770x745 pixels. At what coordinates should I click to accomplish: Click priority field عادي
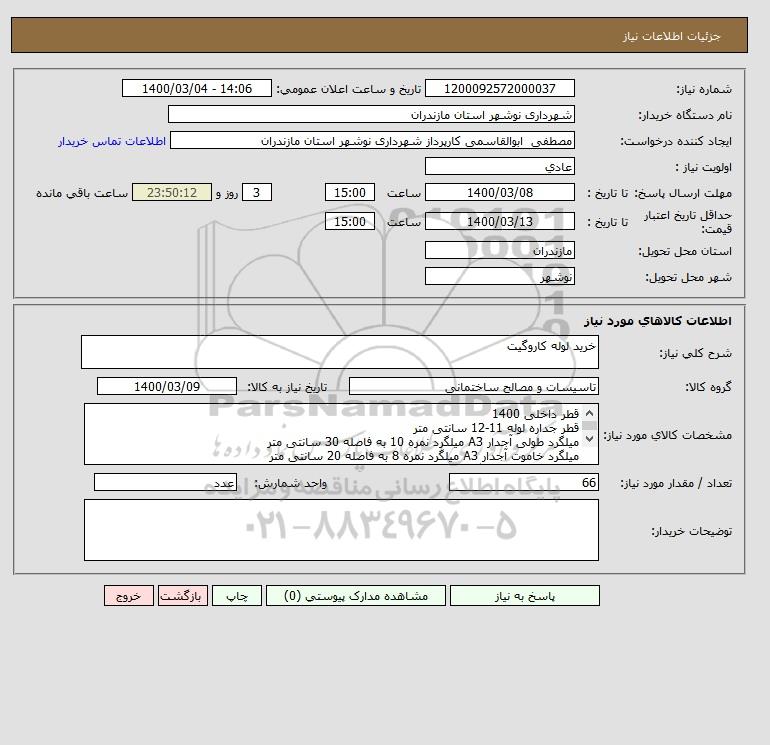click(x=499, y=167)
